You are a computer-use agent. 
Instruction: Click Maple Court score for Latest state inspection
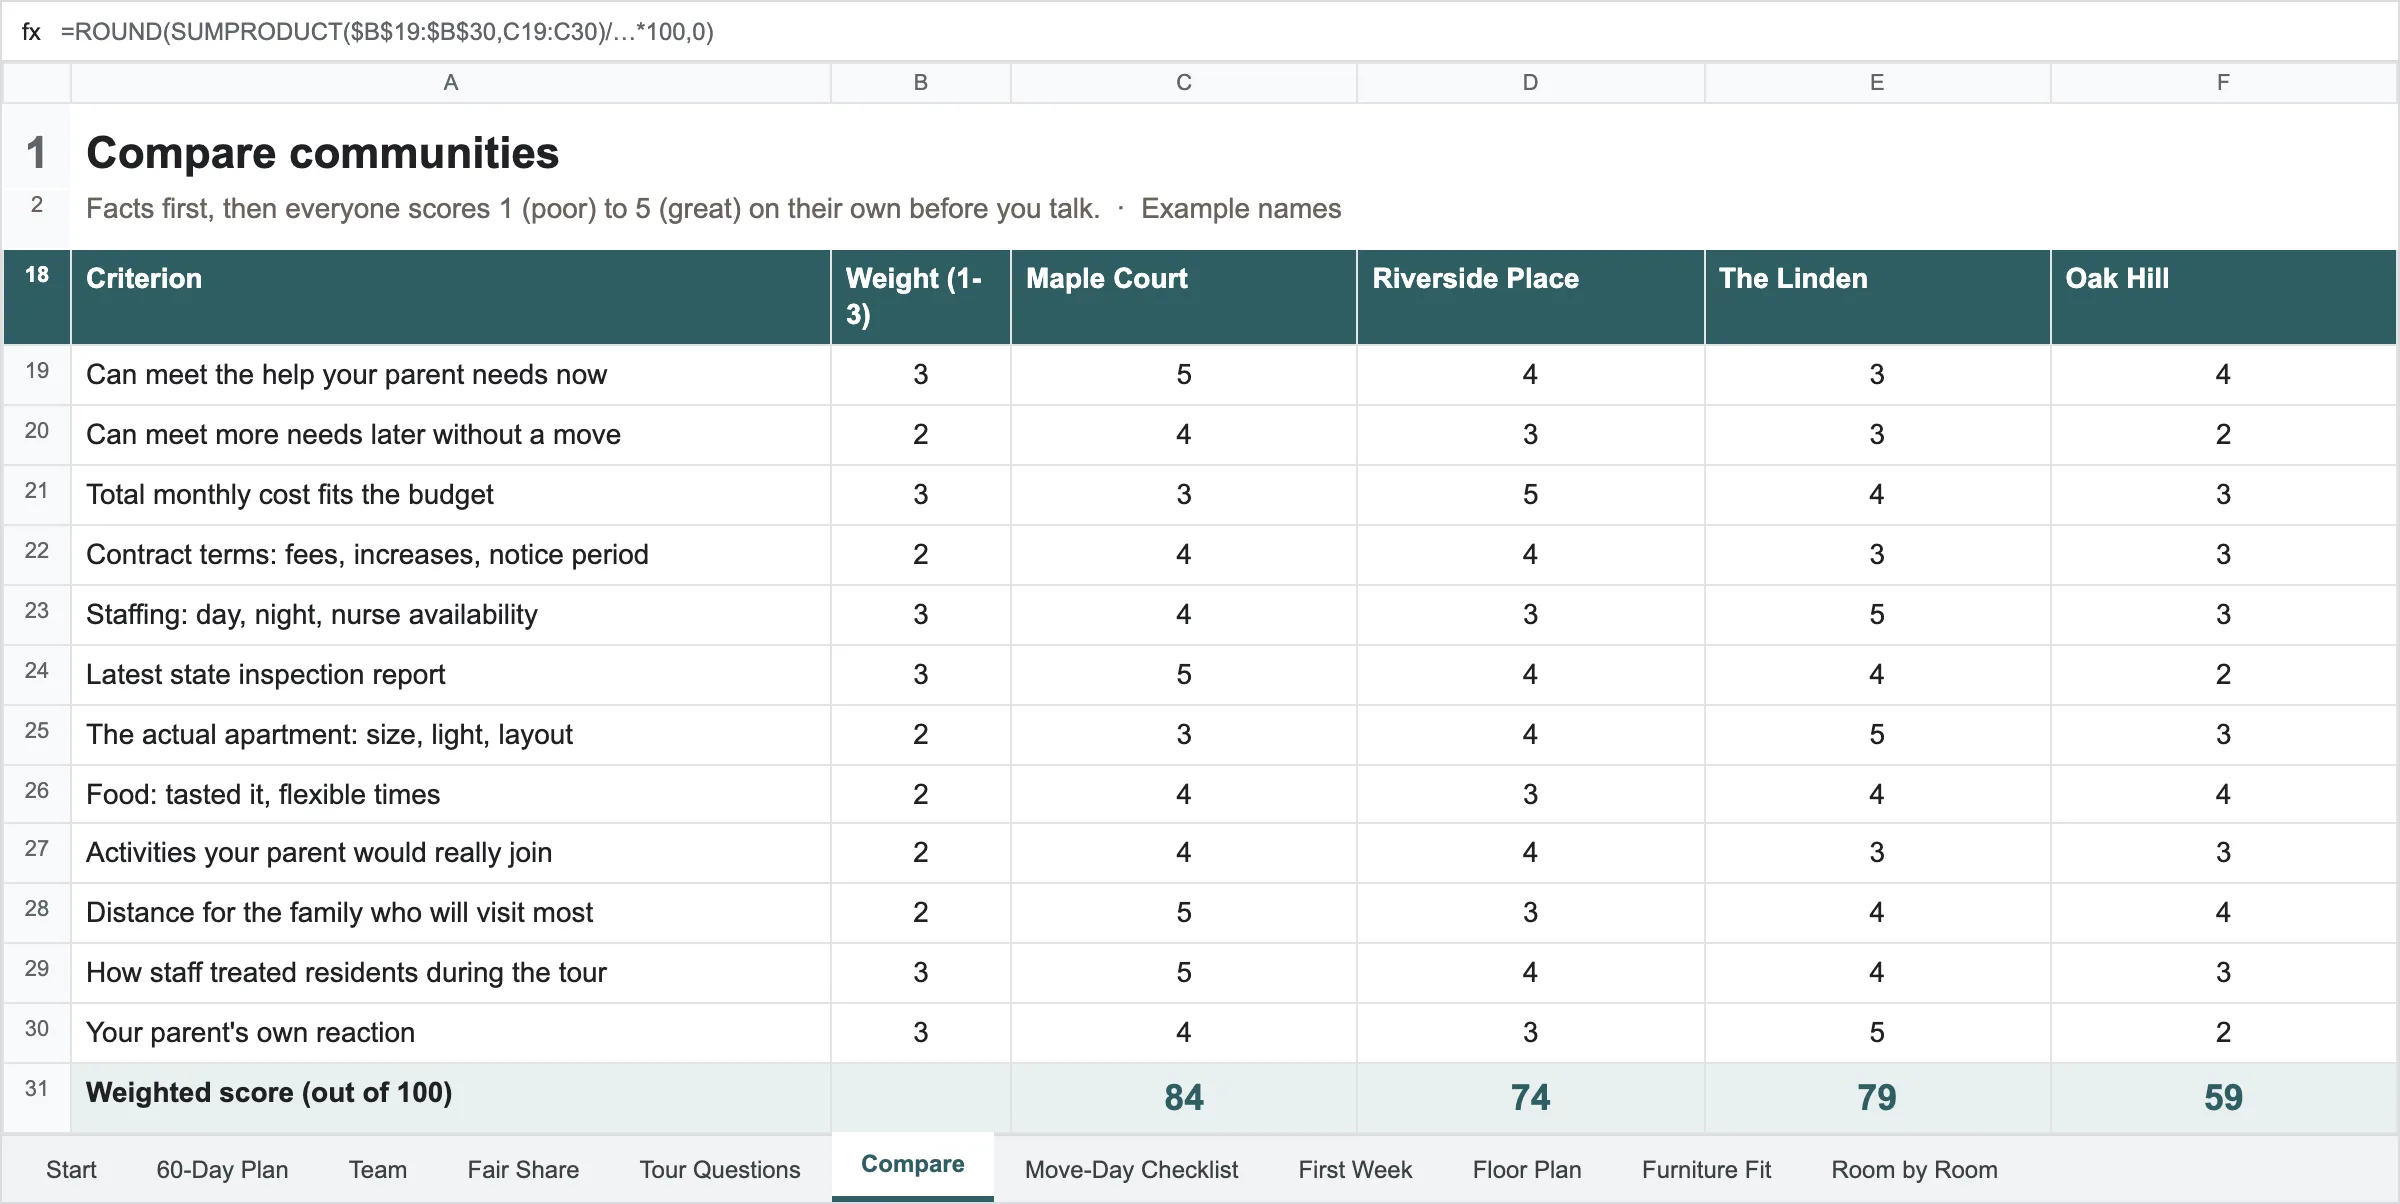point(1184,675)
